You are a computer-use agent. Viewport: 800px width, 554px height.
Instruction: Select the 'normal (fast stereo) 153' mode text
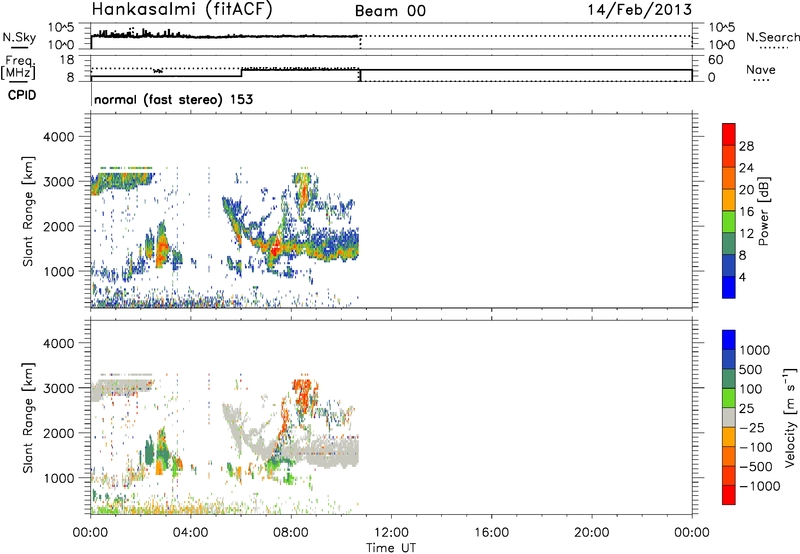pyautogui.click(x=173, y=99)
